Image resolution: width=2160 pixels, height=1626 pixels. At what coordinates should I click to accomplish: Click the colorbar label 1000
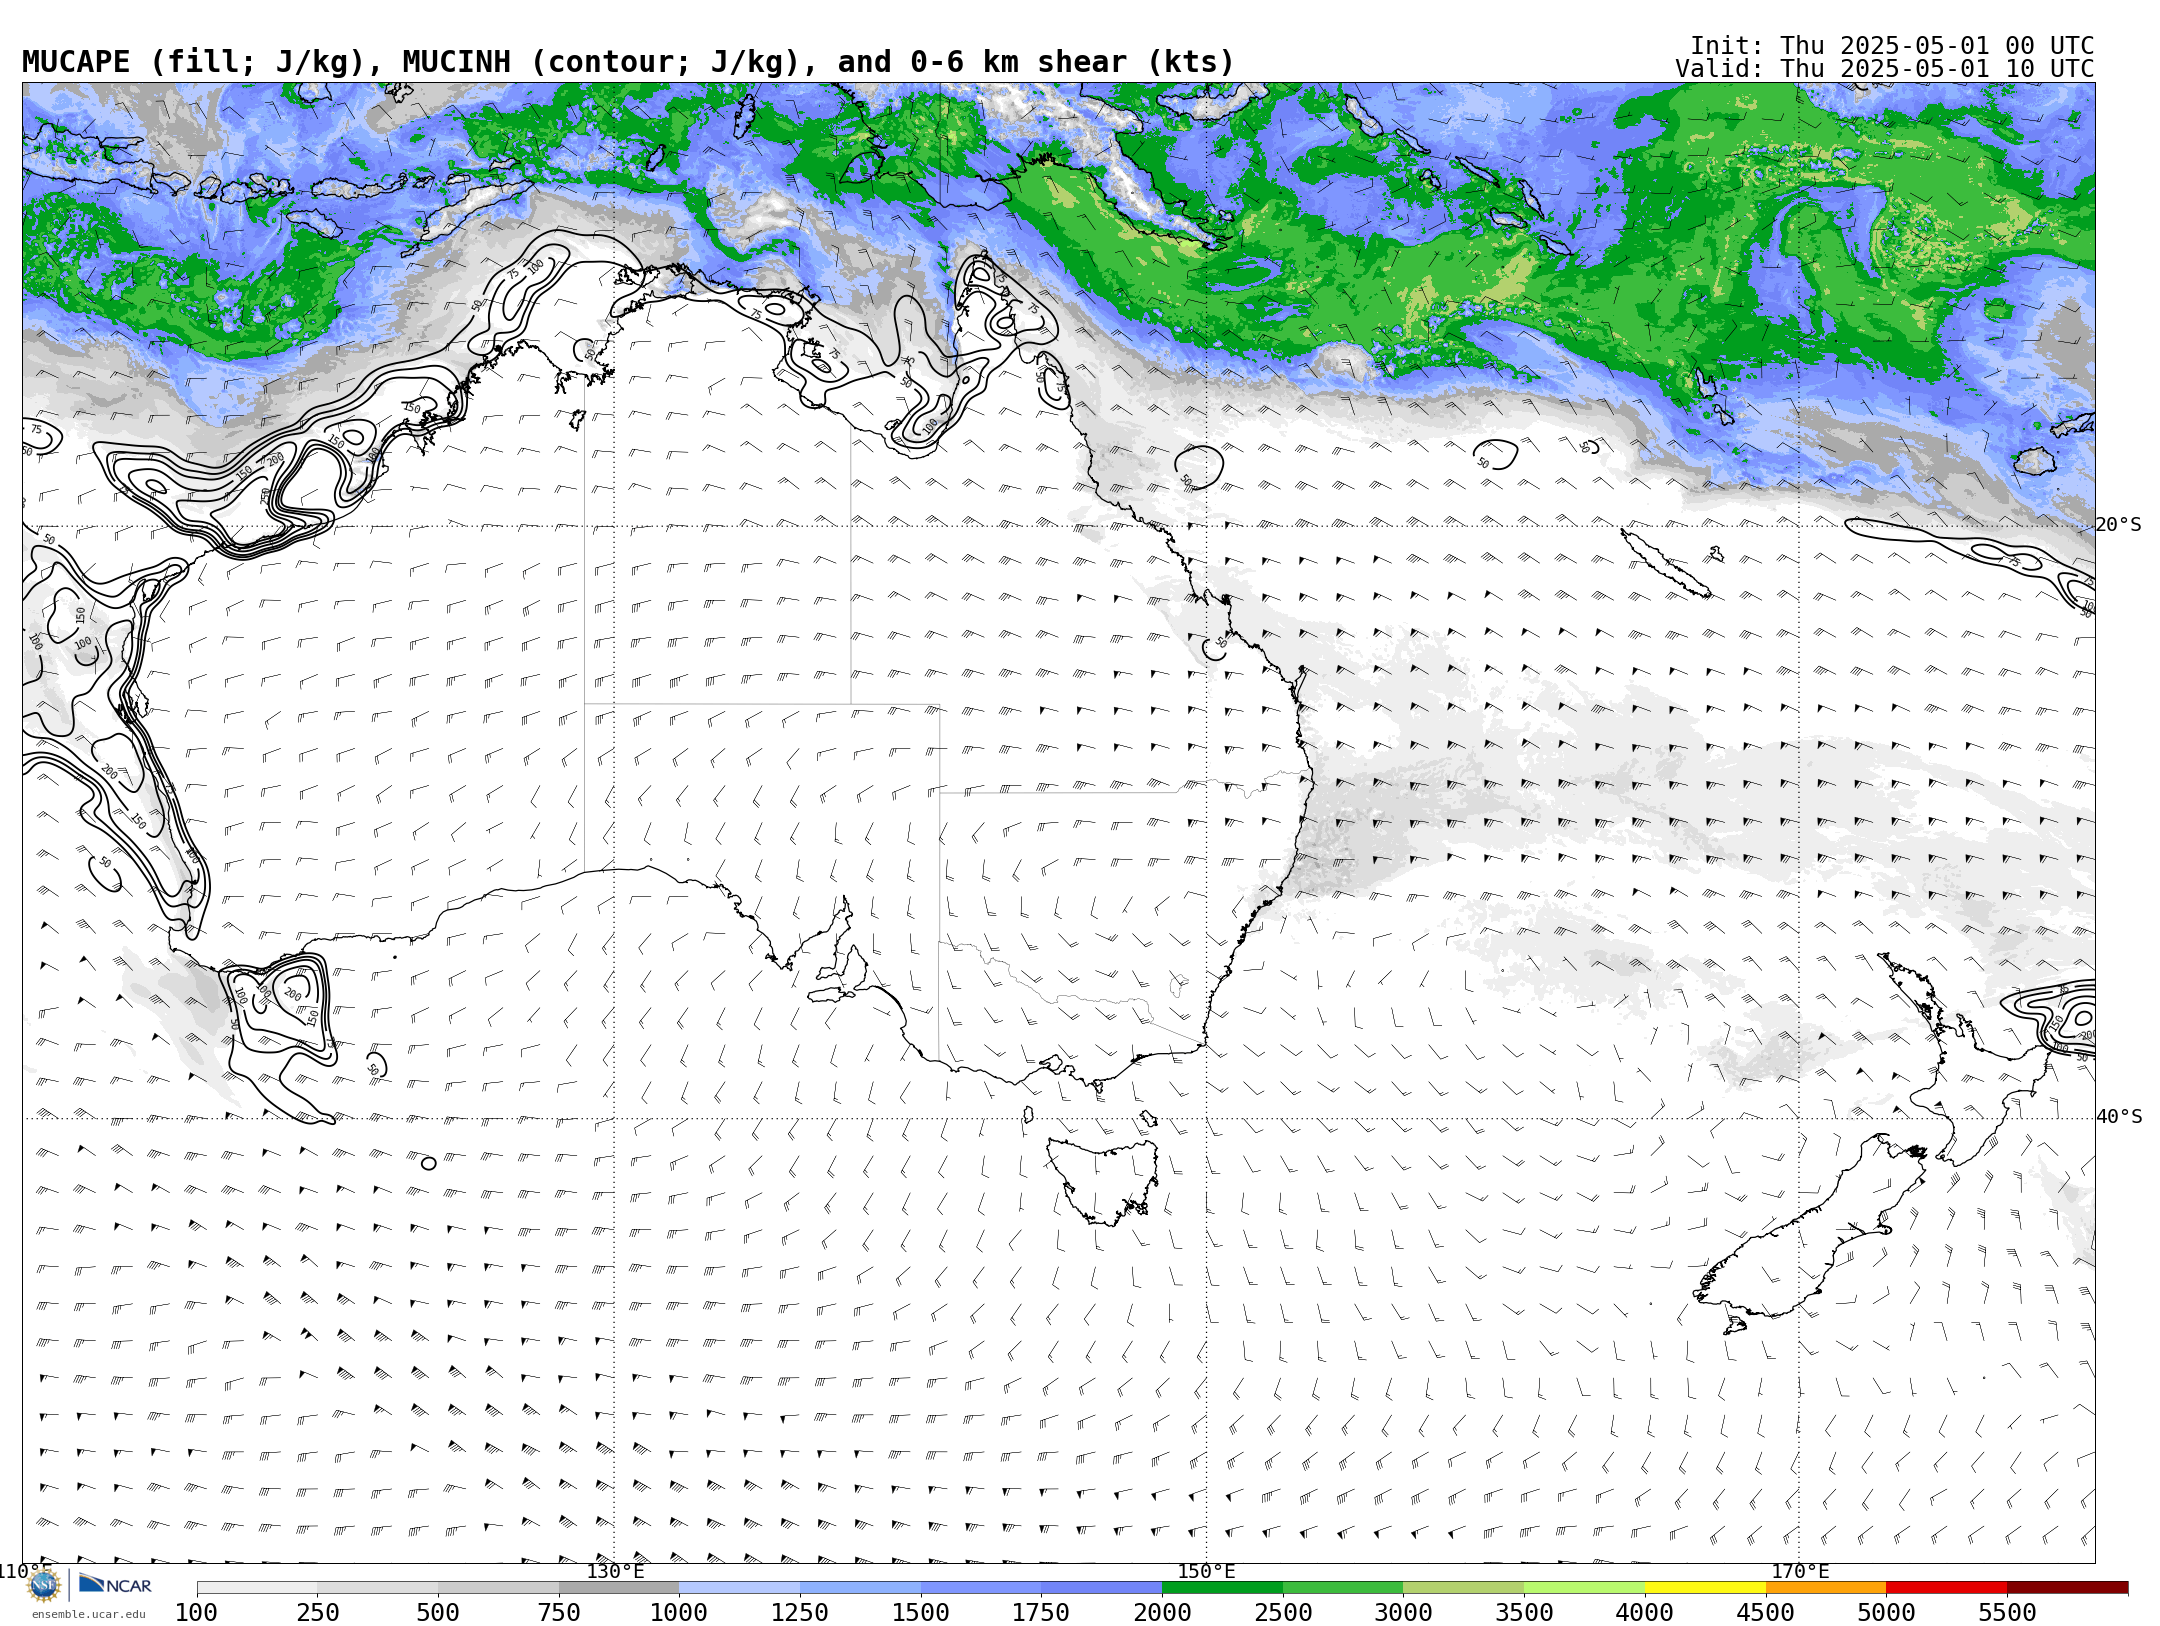coord(679,1613)
